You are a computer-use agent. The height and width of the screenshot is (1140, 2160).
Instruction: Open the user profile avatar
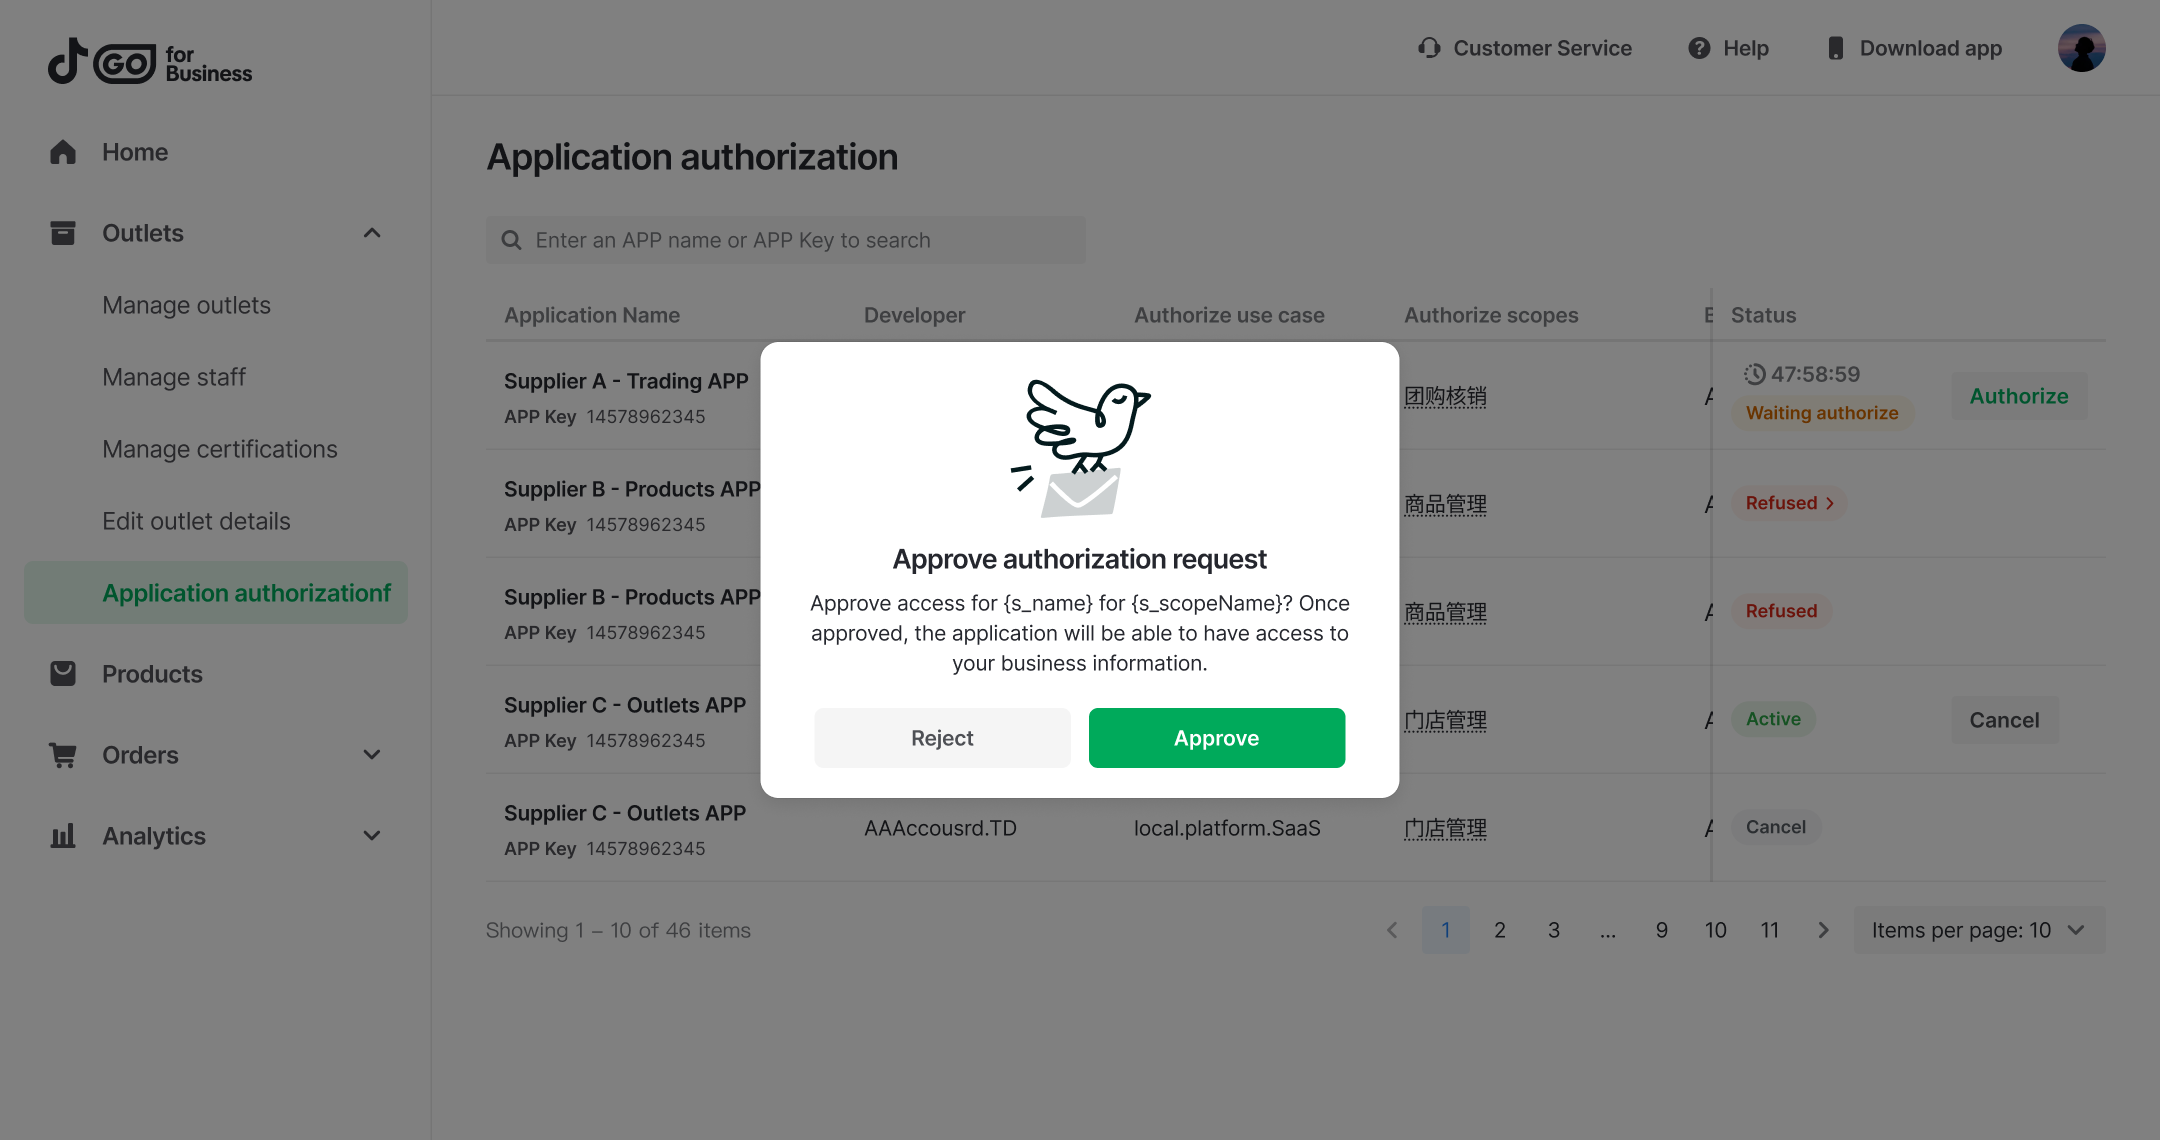(2082, 48)
